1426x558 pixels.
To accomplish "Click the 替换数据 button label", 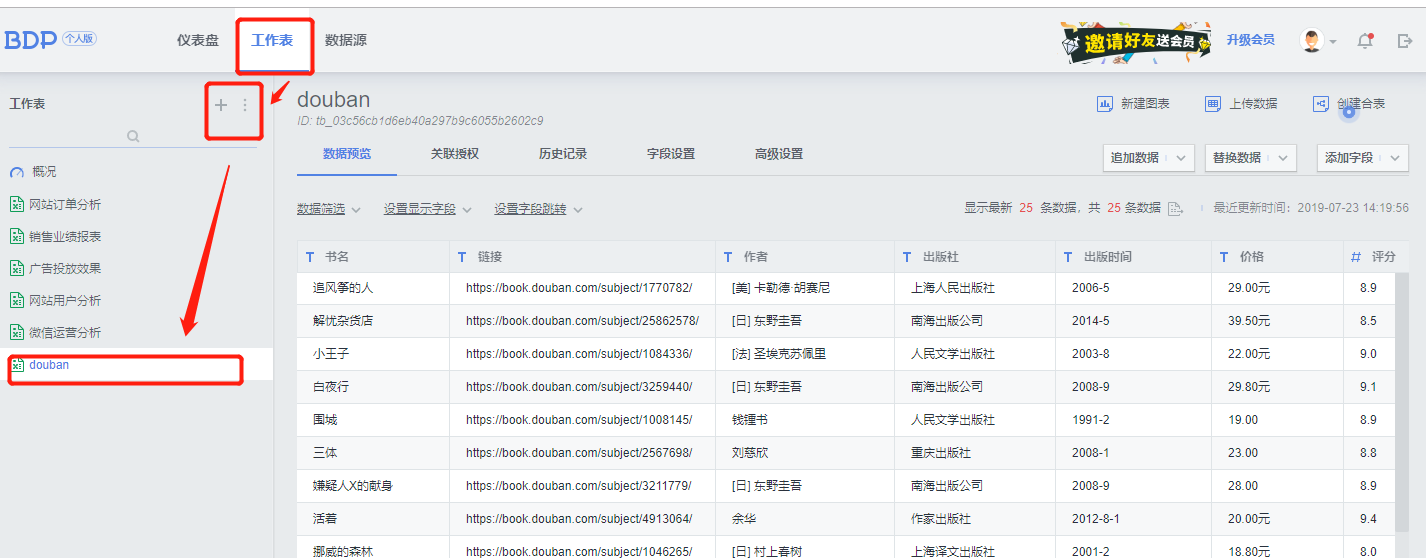I will point(1237,158).
